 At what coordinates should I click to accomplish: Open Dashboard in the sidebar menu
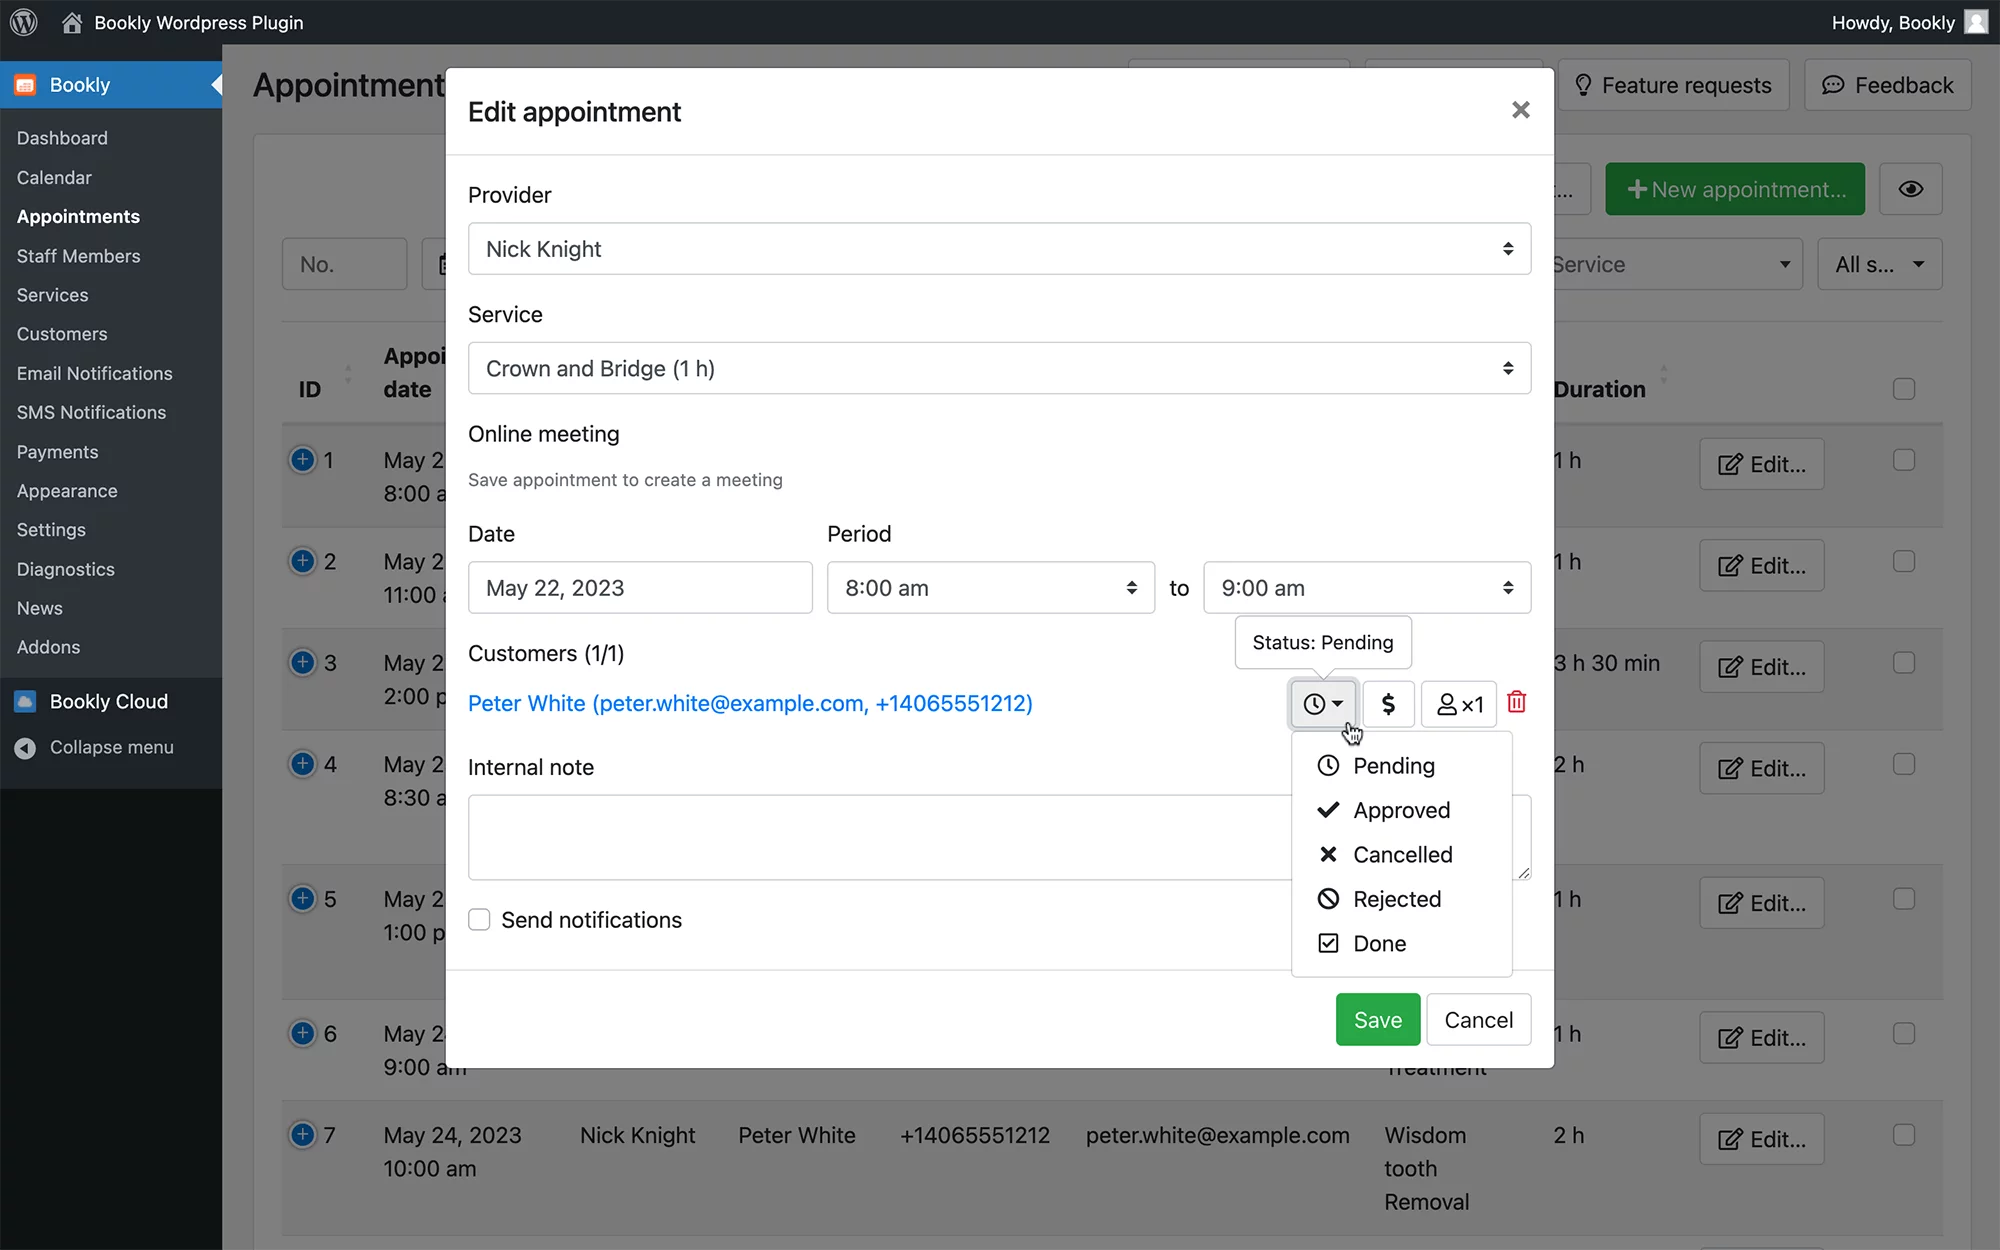[x=62, y=138]
